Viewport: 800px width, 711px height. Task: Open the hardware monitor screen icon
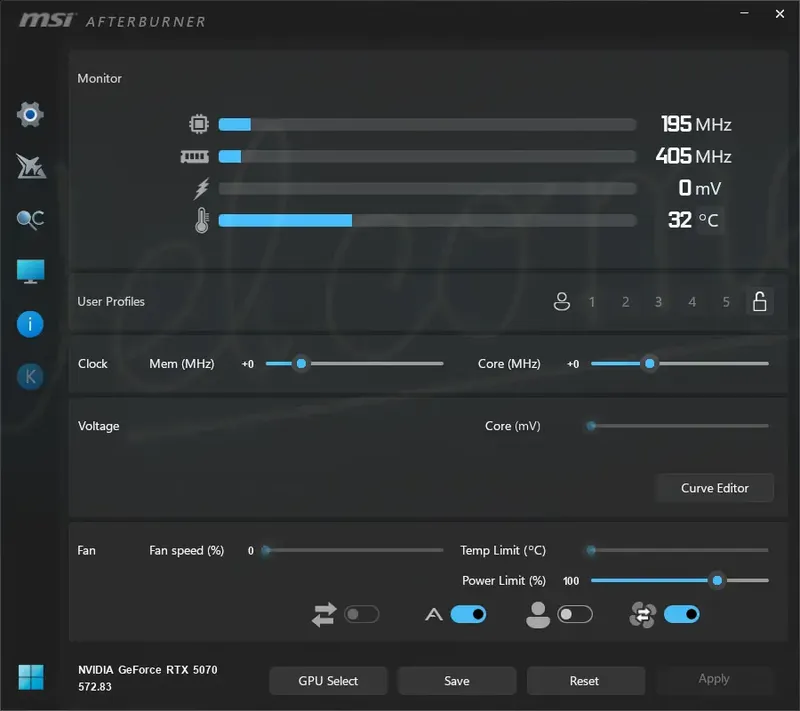[30, 272]
